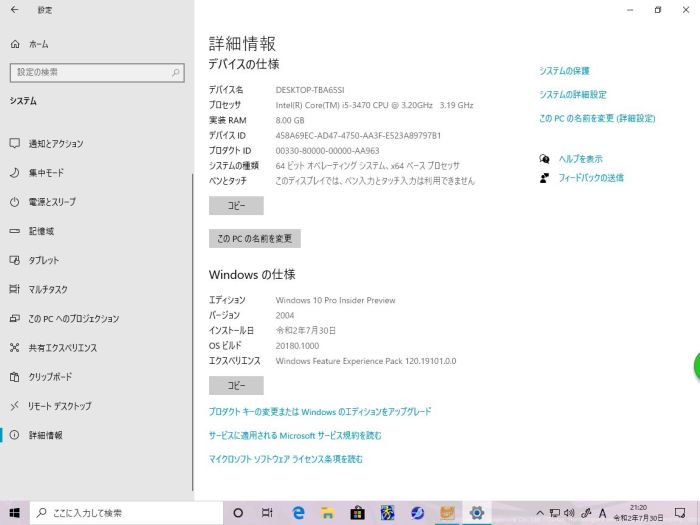This screenshot has height=525, width=700.
Task: Select タブレット in sidebar
Action: [43, 260]
